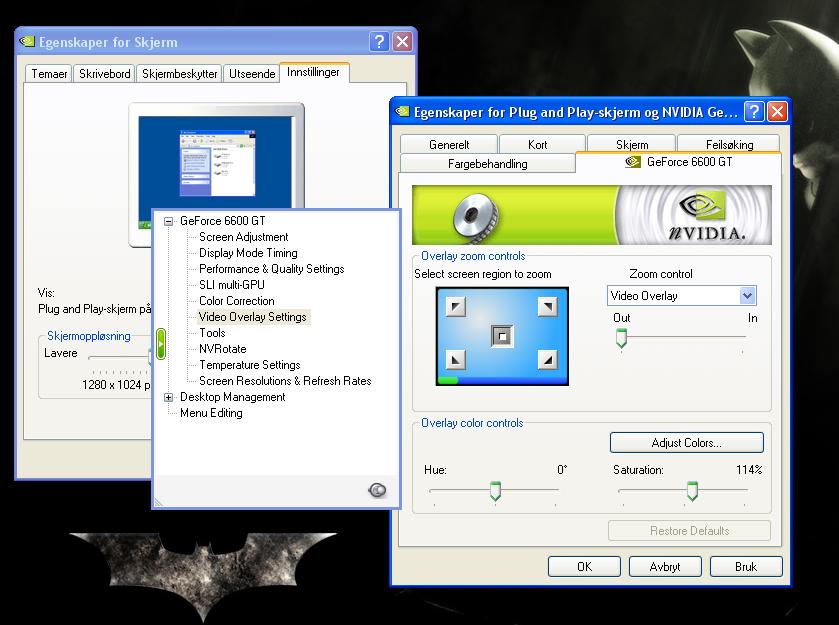839x625 pixels.
Task: Select the Innstillinger tab
Action: [x=314, y=72]
